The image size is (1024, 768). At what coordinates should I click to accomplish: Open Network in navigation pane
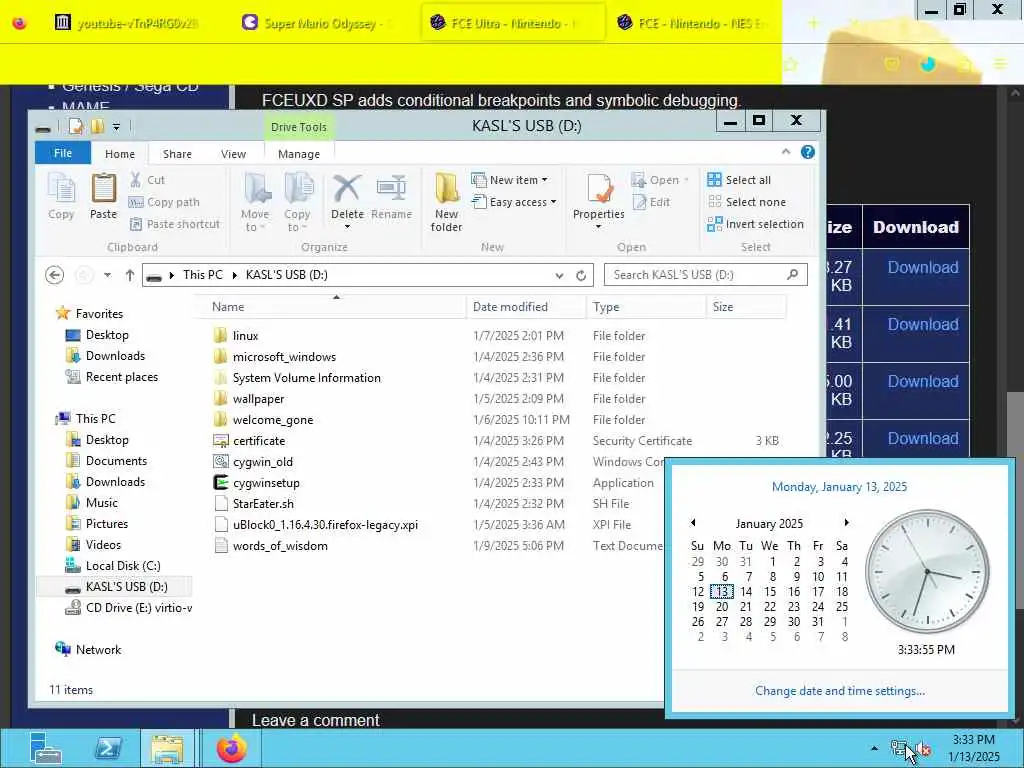click(98, 650)
